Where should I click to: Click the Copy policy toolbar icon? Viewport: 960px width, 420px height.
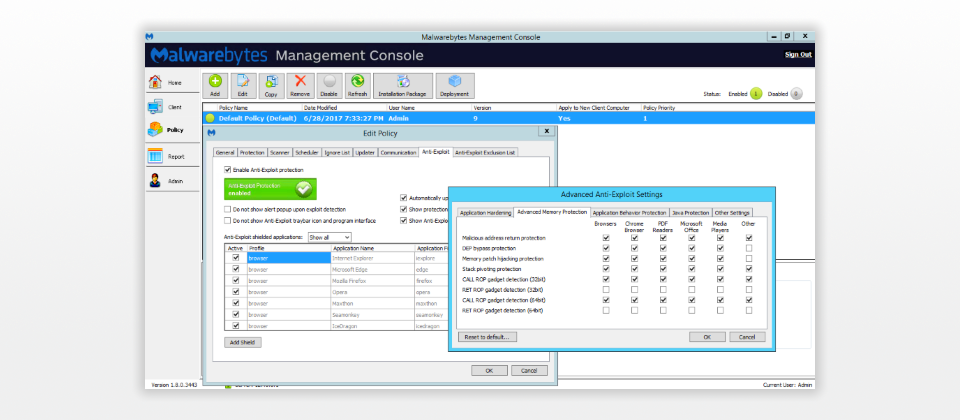tap(271, 86)
